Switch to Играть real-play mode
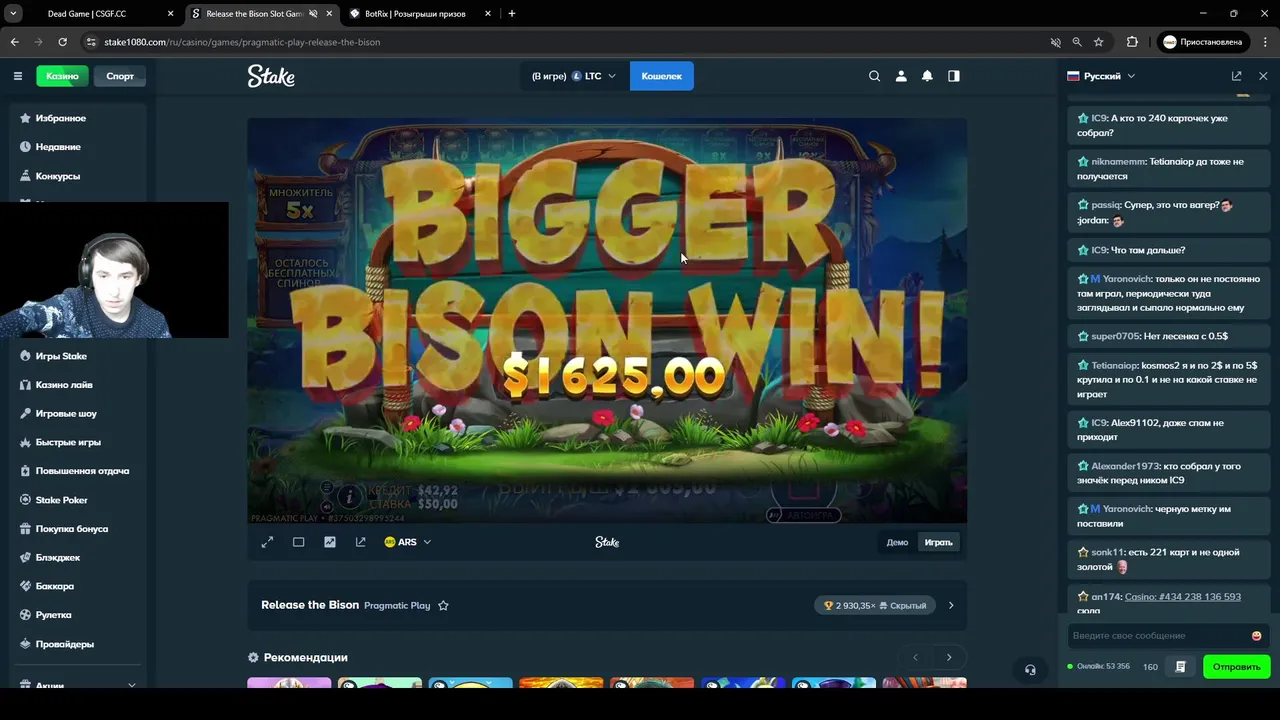This screenshot has width=1280, height=720. pyautogui.click(x=938, y=543)
